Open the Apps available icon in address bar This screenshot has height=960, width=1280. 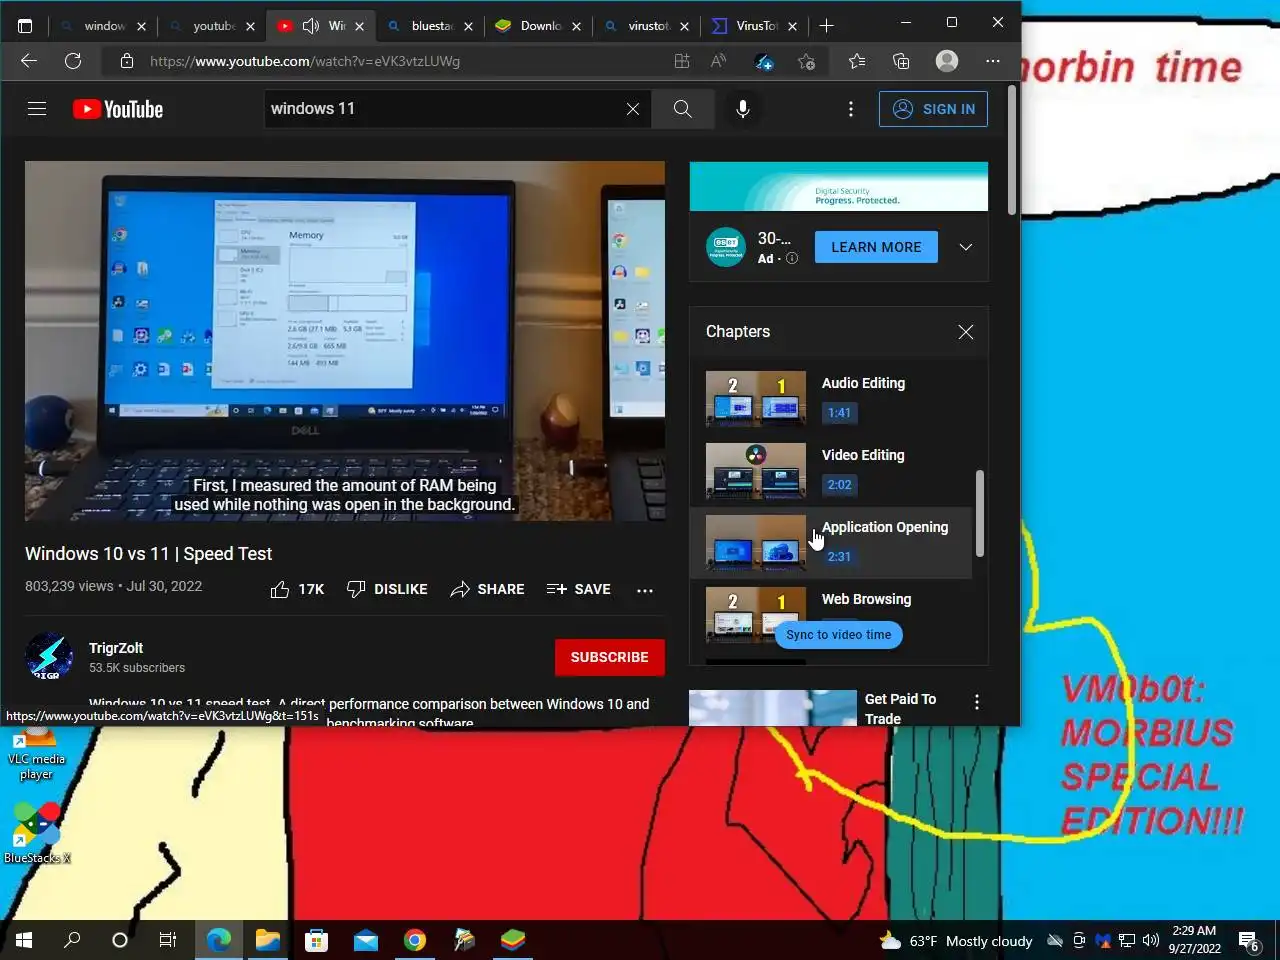pyautogui.click(x=682, y=61)
